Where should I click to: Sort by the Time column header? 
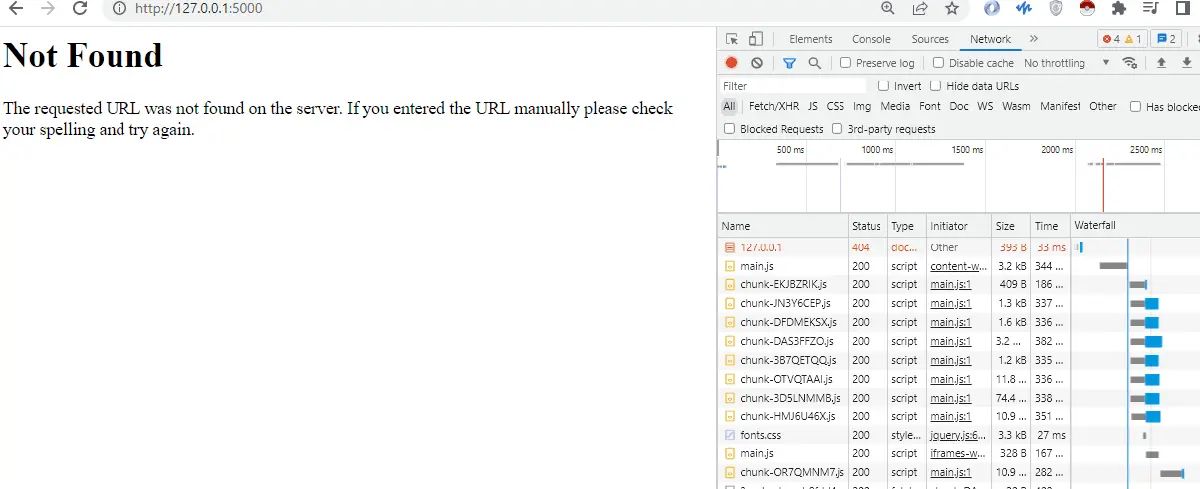[x=1049, y=226]
